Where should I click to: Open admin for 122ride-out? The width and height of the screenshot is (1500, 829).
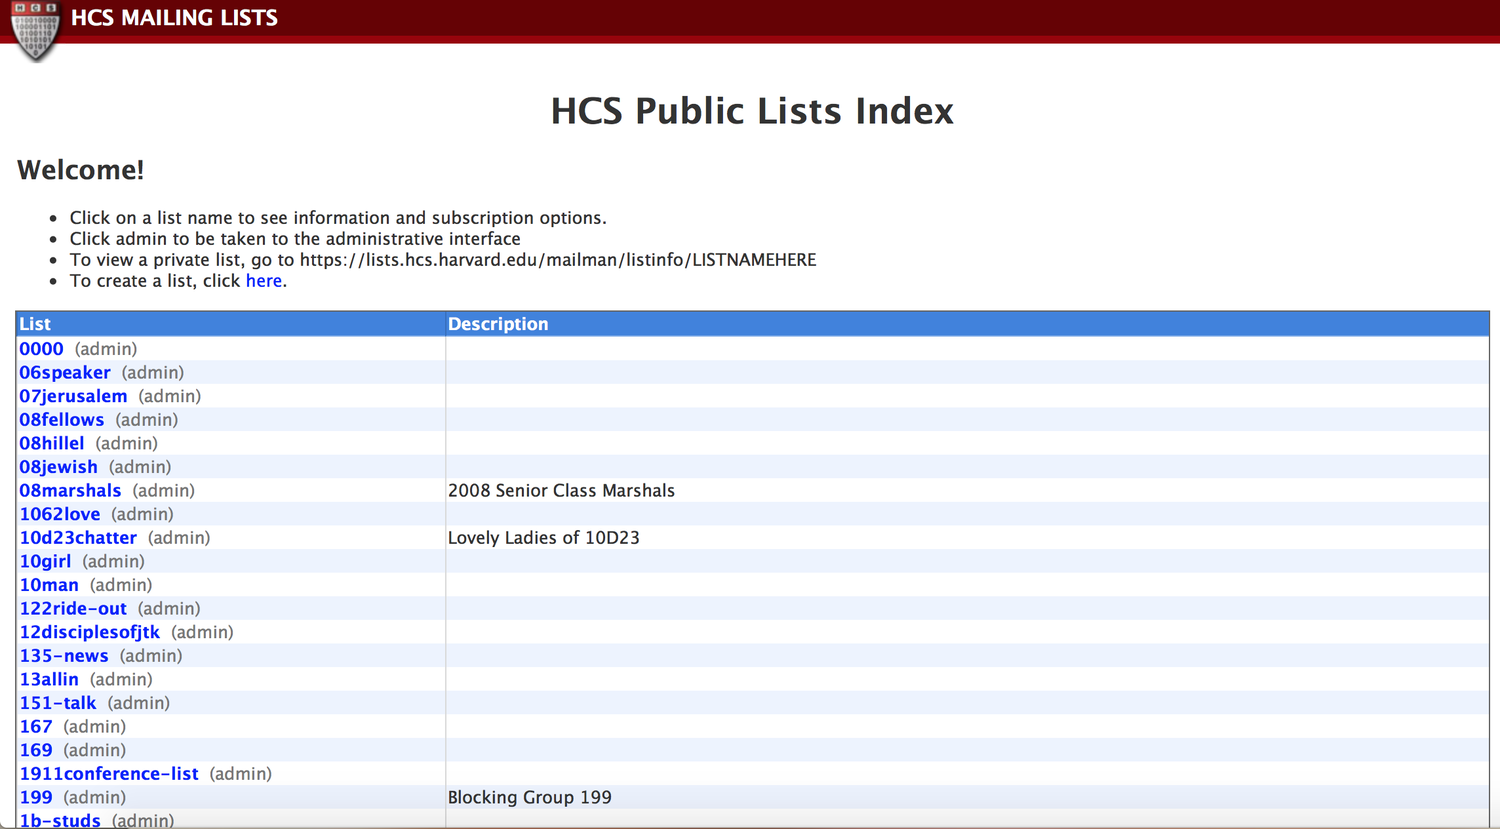pyautogui.click(x=169, y=609)
